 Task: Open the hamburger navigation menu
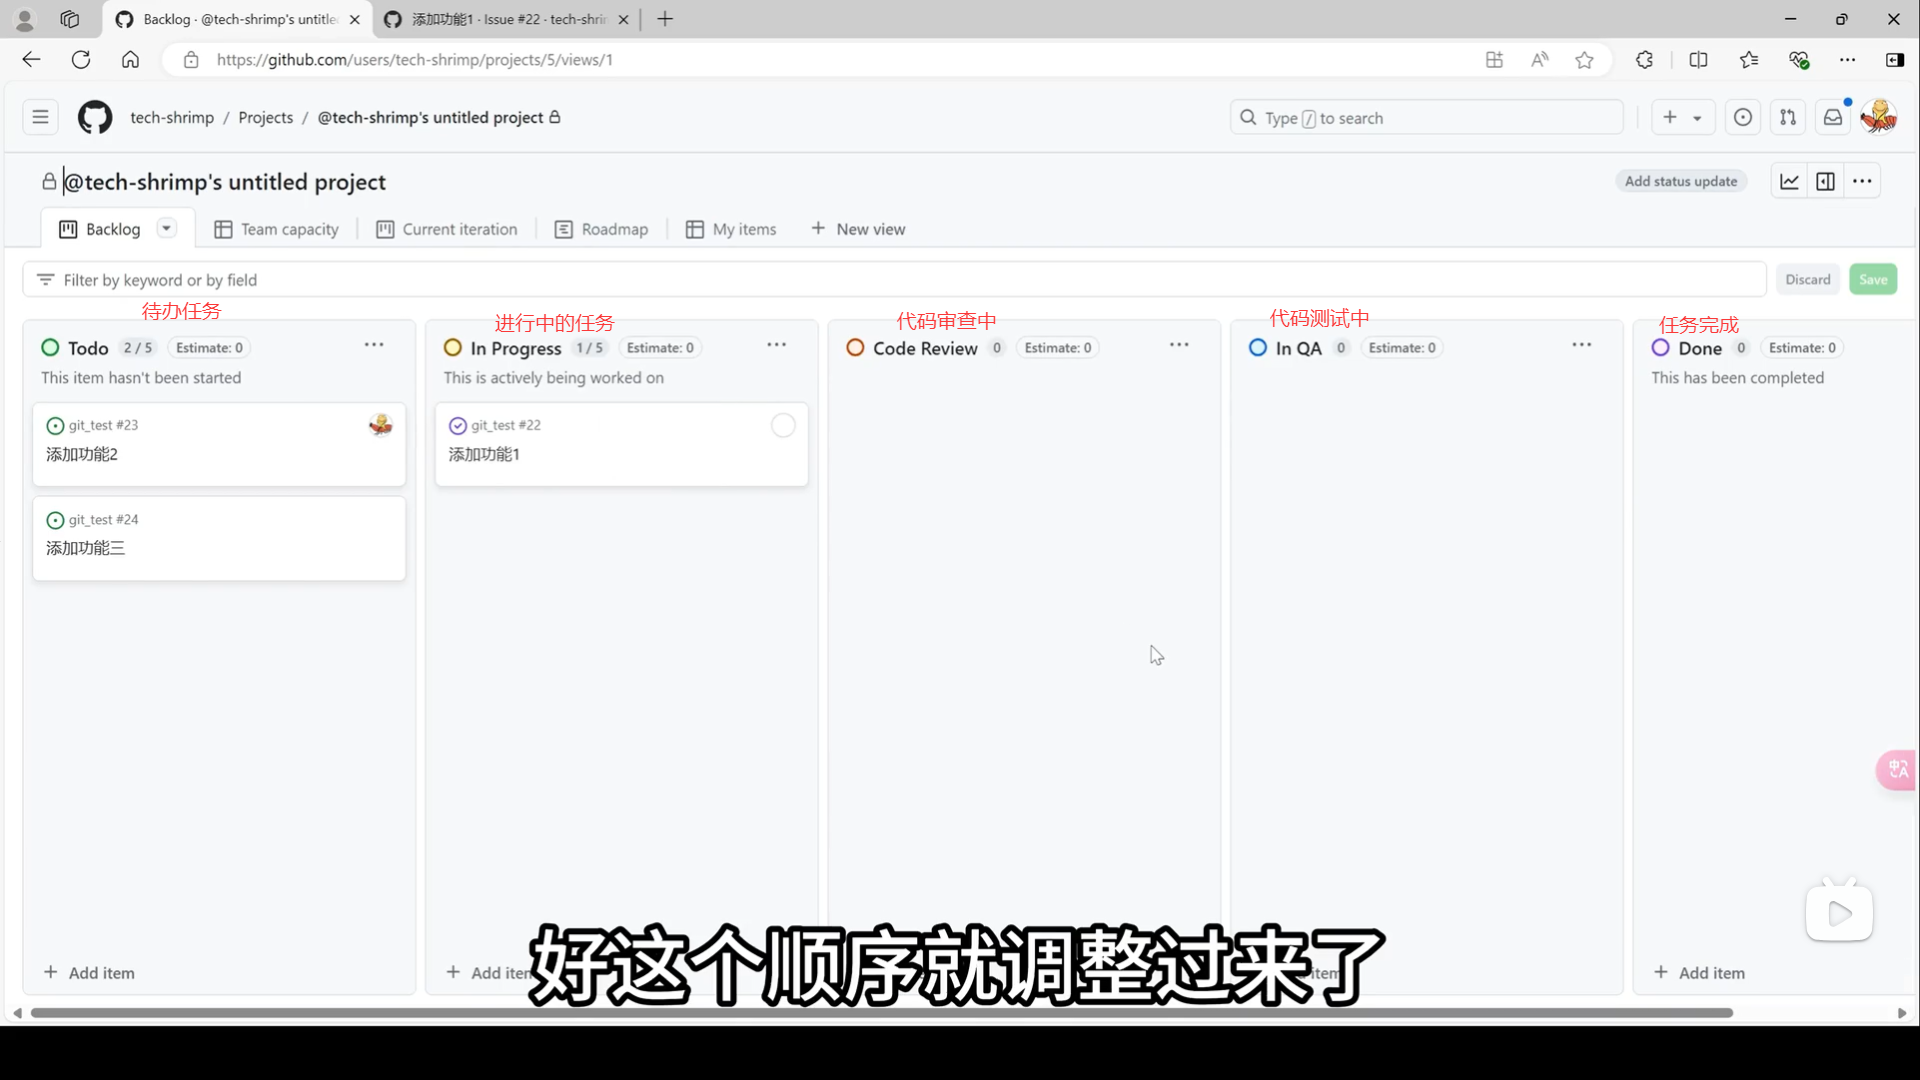click(x=40, y=118)
